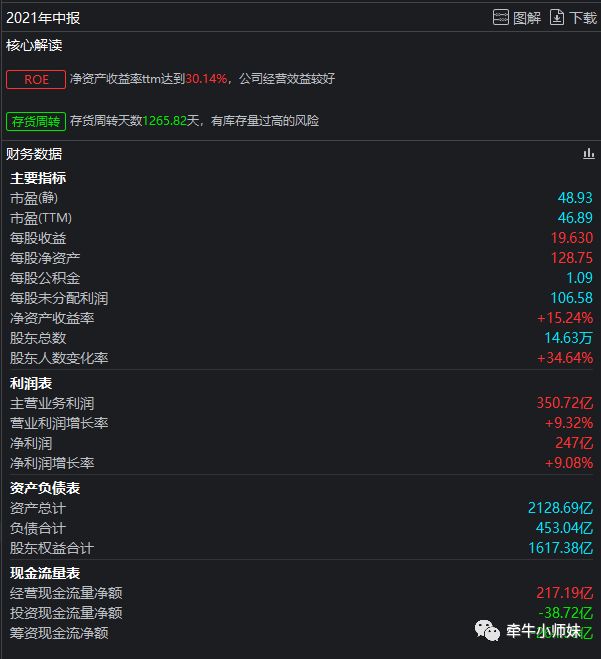Click the -38.72亿 investing cash flow
The width and height of the screenshot is (601, 659).
coord(566,613)
